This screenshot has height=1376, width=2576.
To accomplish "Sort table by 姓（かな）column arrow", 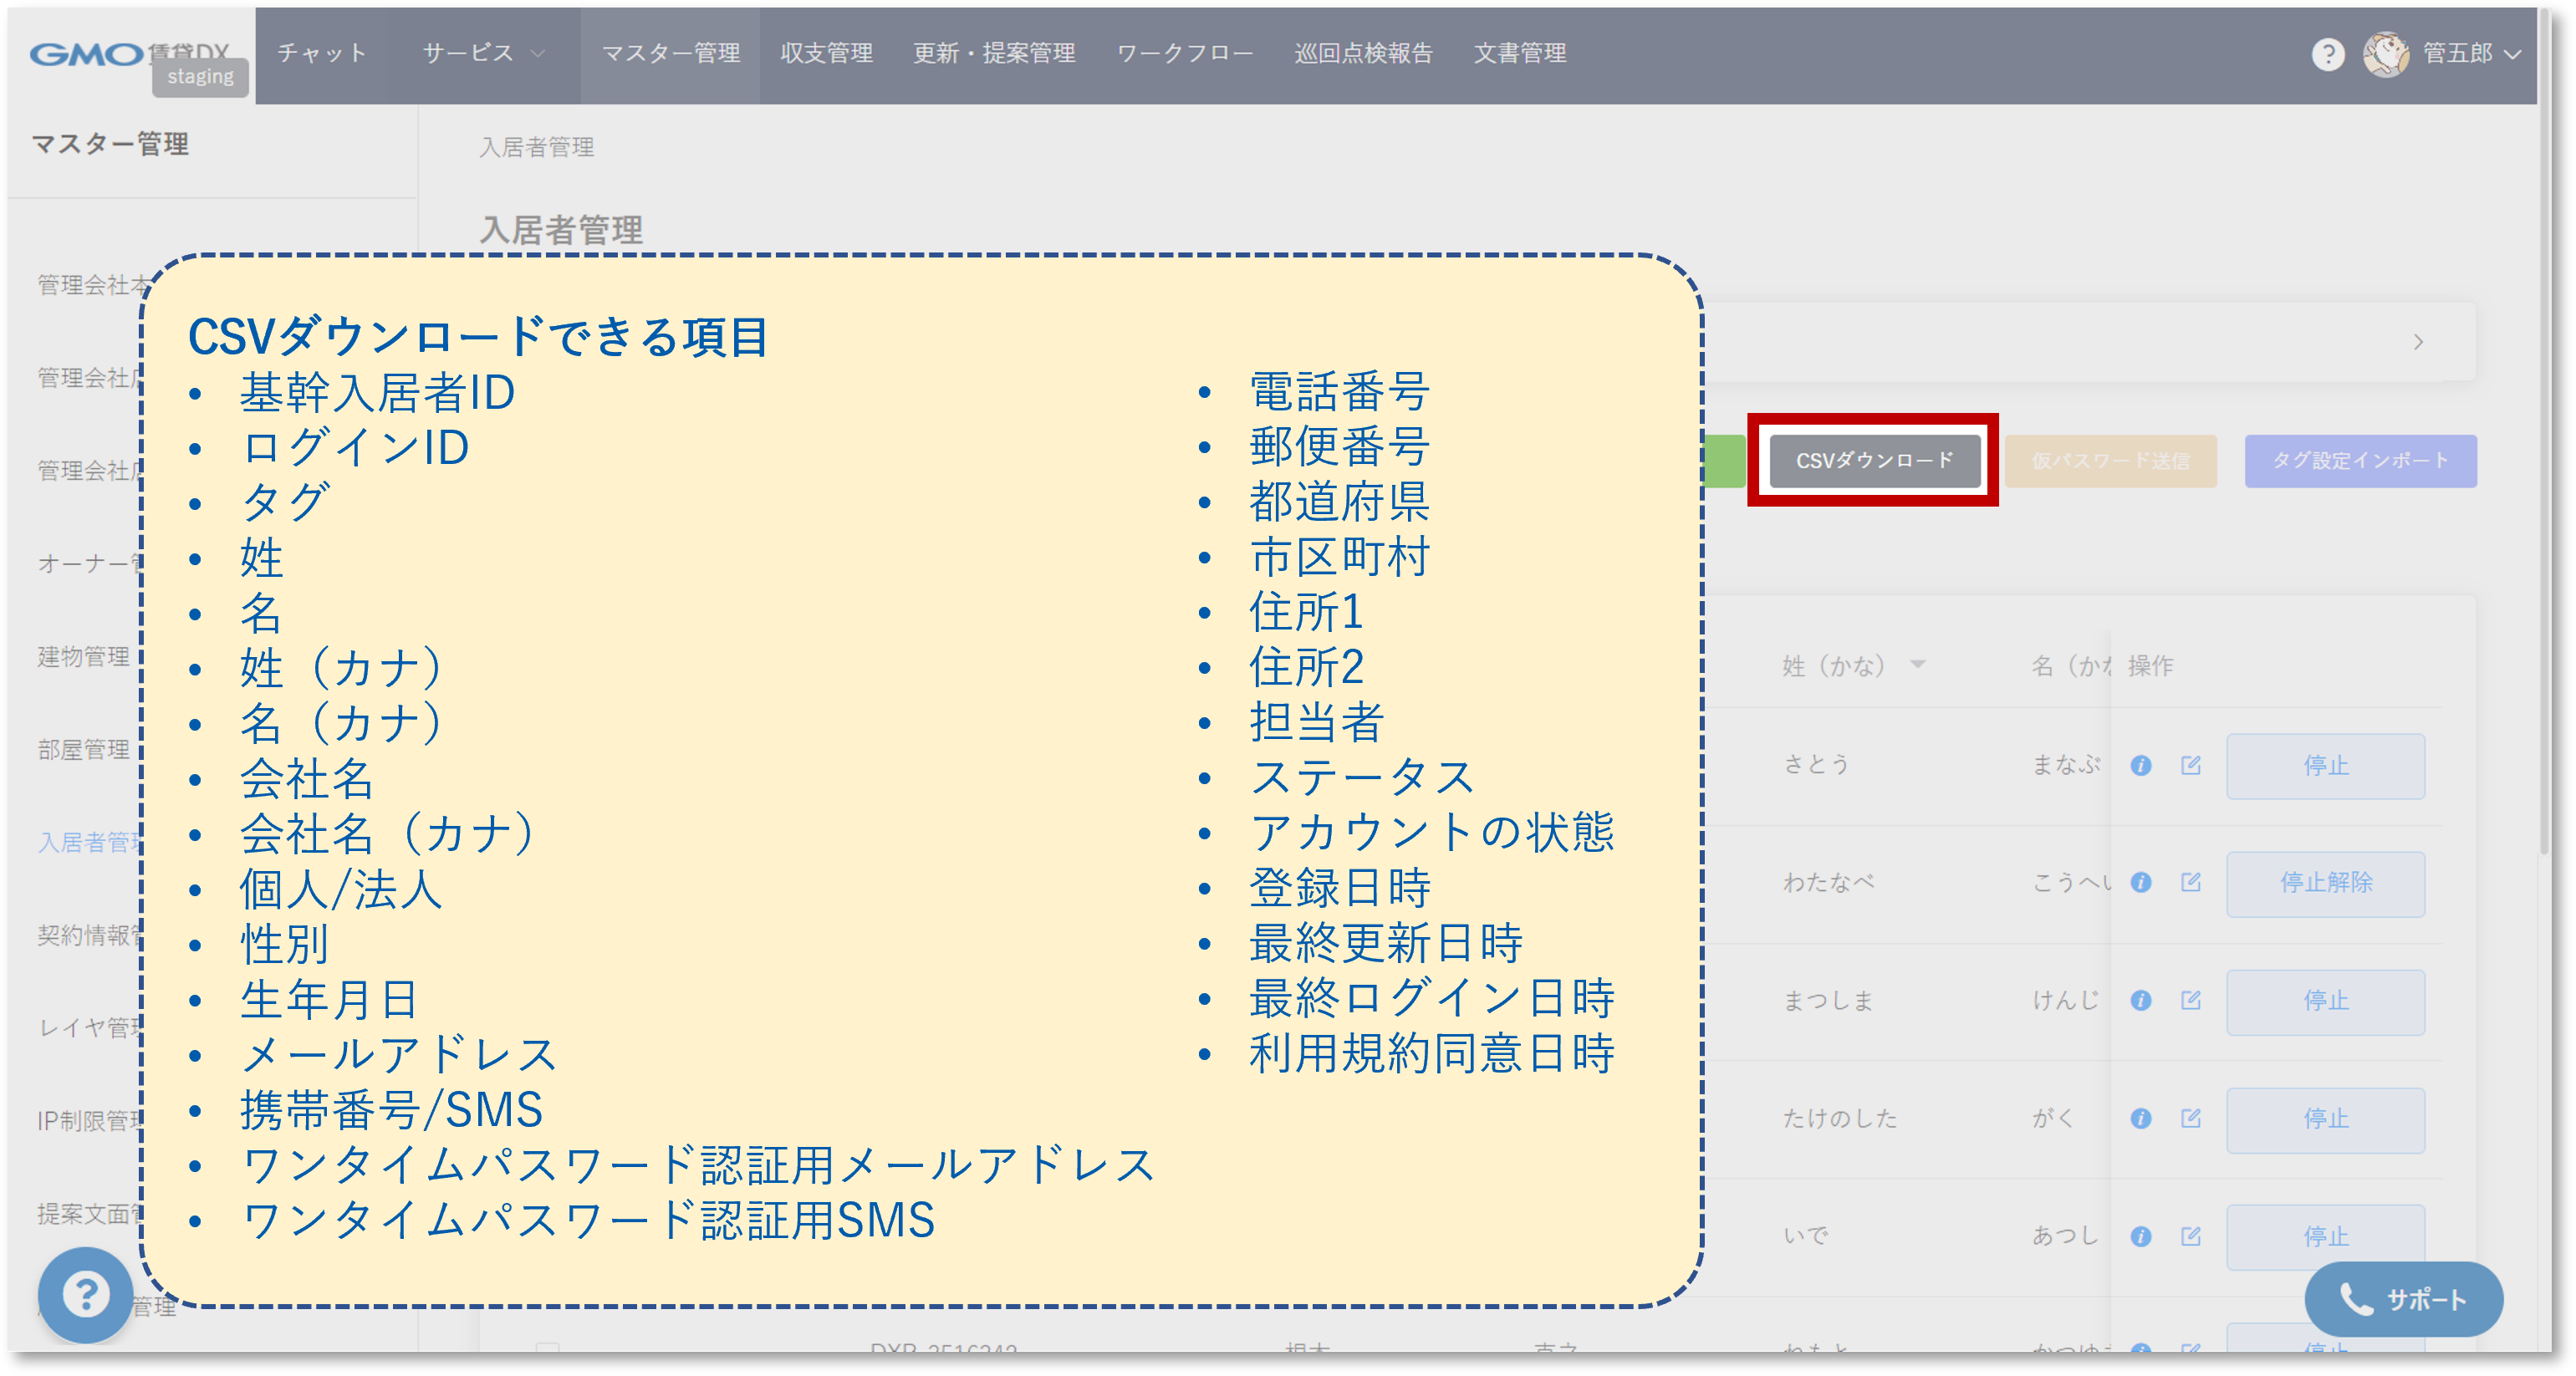I will click(x=1918, y=665).
